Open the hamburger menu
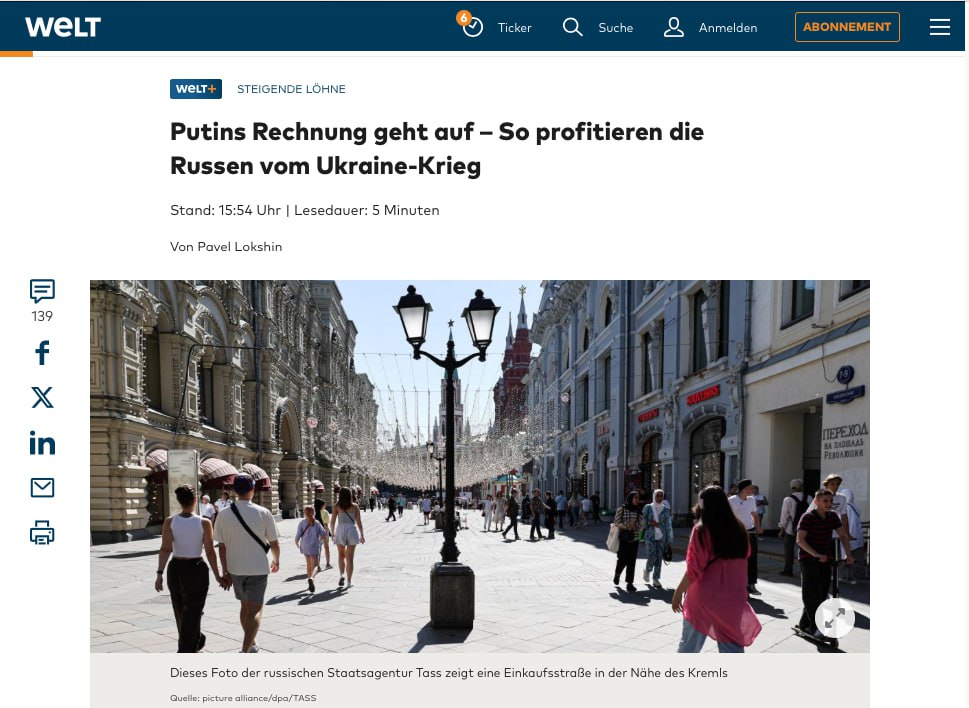 (x=939, y=27)
